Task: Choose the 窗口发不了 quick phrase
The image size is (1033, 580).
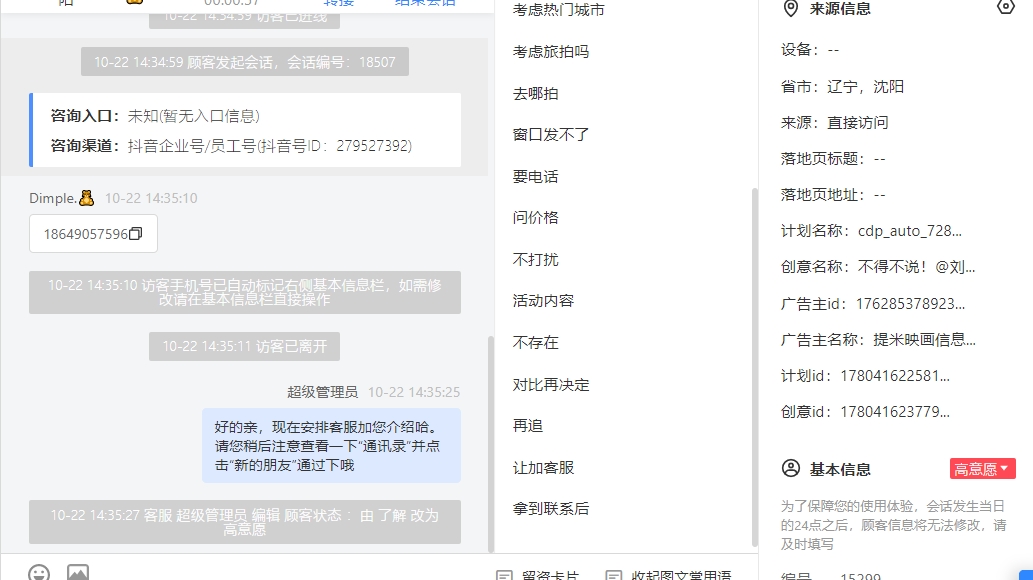Action: click(x=551, y=134)
